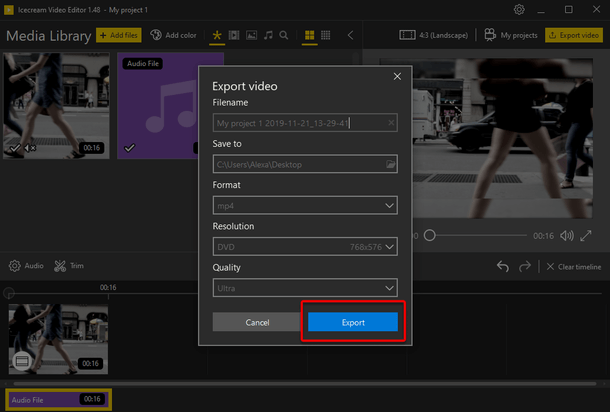
Task: Close the Export video dialog
Action: 396,76
